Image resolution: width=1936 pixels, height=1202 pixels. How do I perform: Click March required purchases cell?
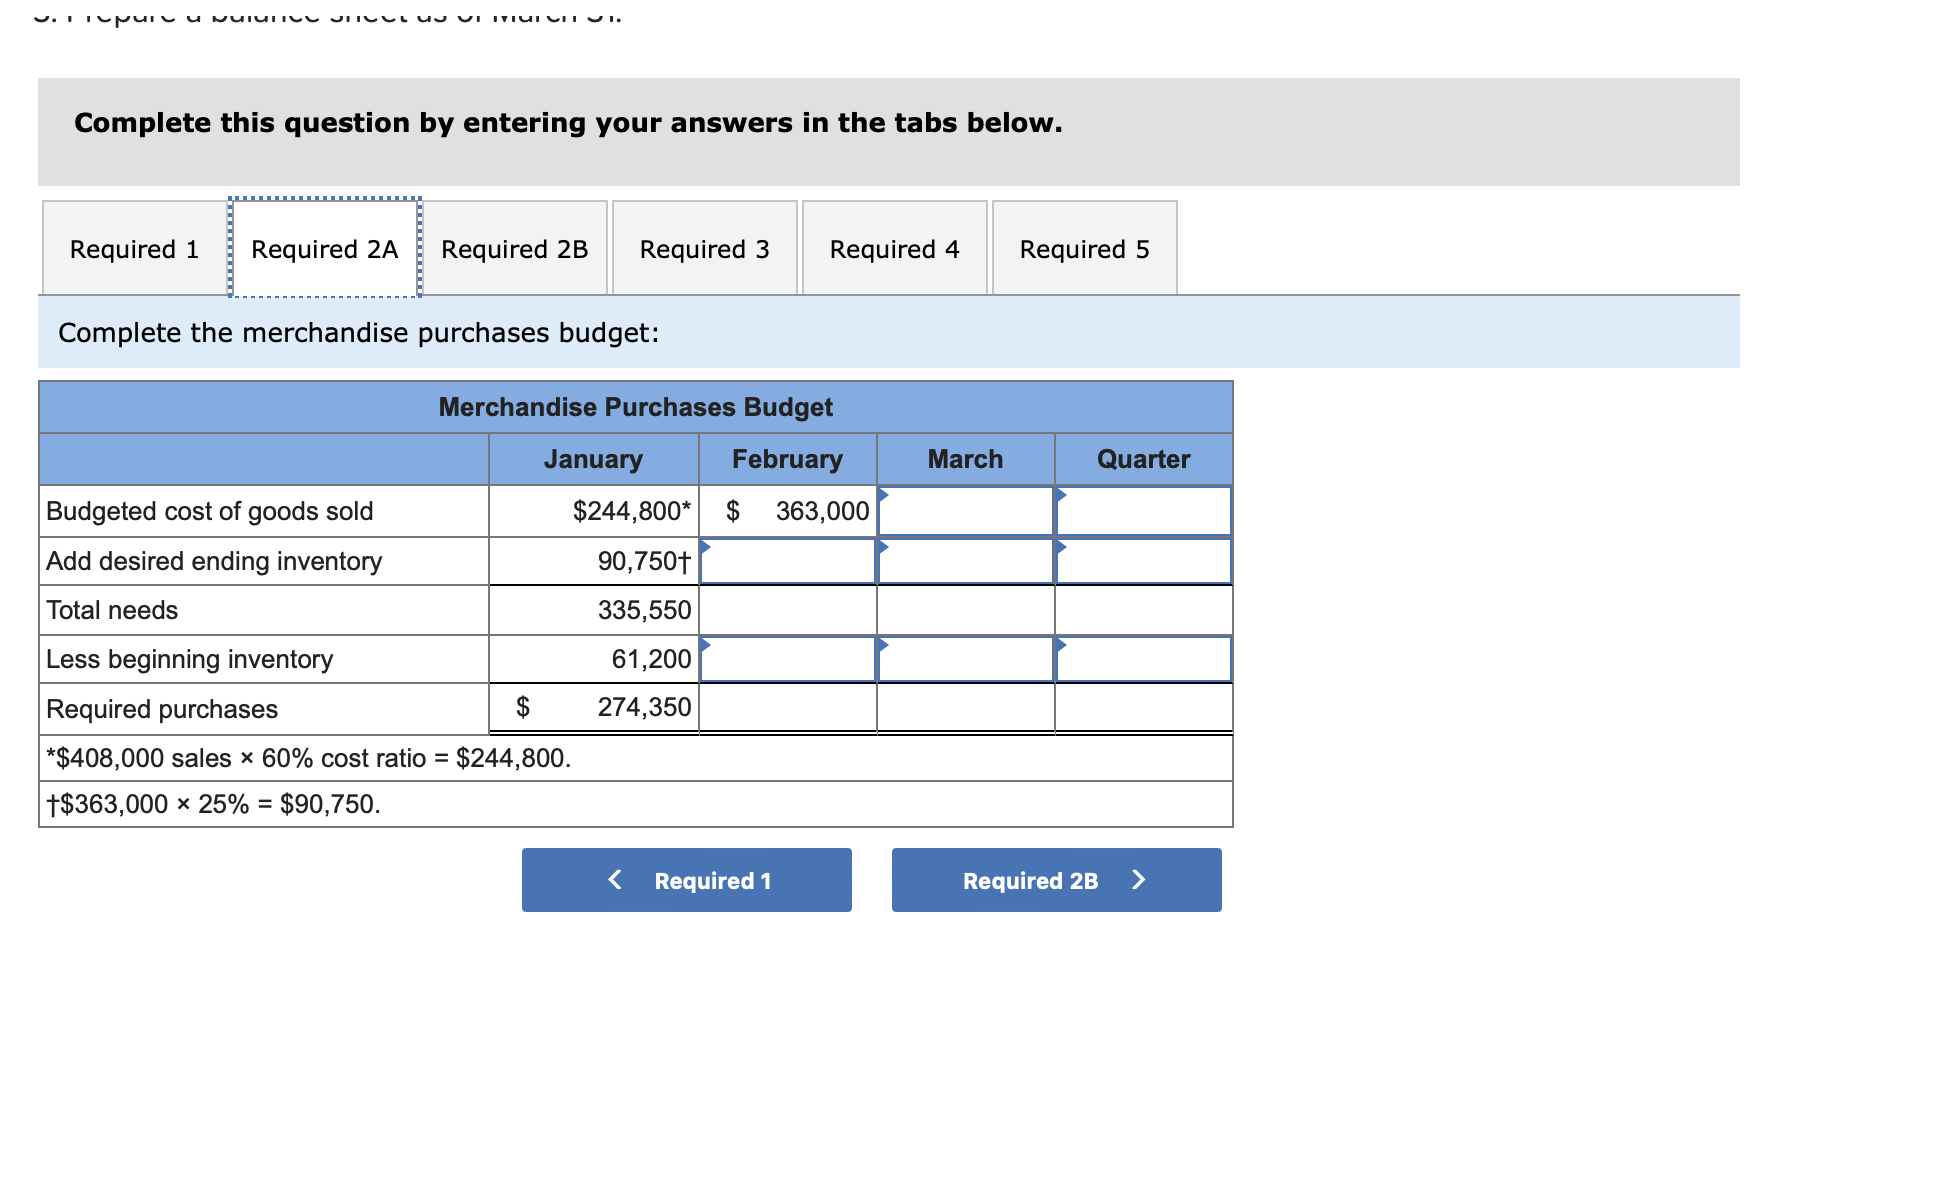coord(966,708)
